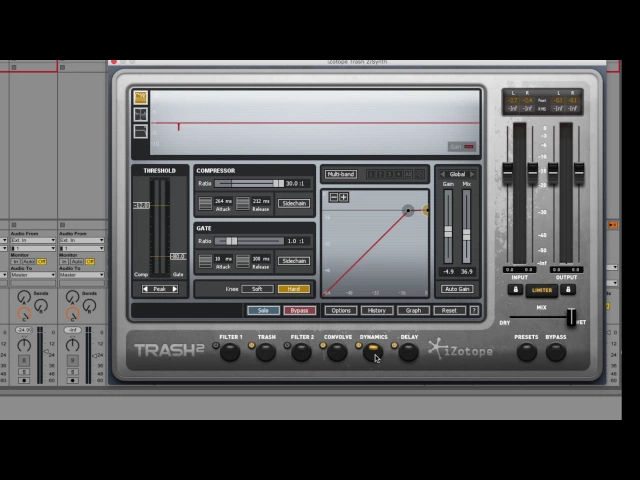Open the Graph settings
The image size is (640, 480).
point(413,311)
